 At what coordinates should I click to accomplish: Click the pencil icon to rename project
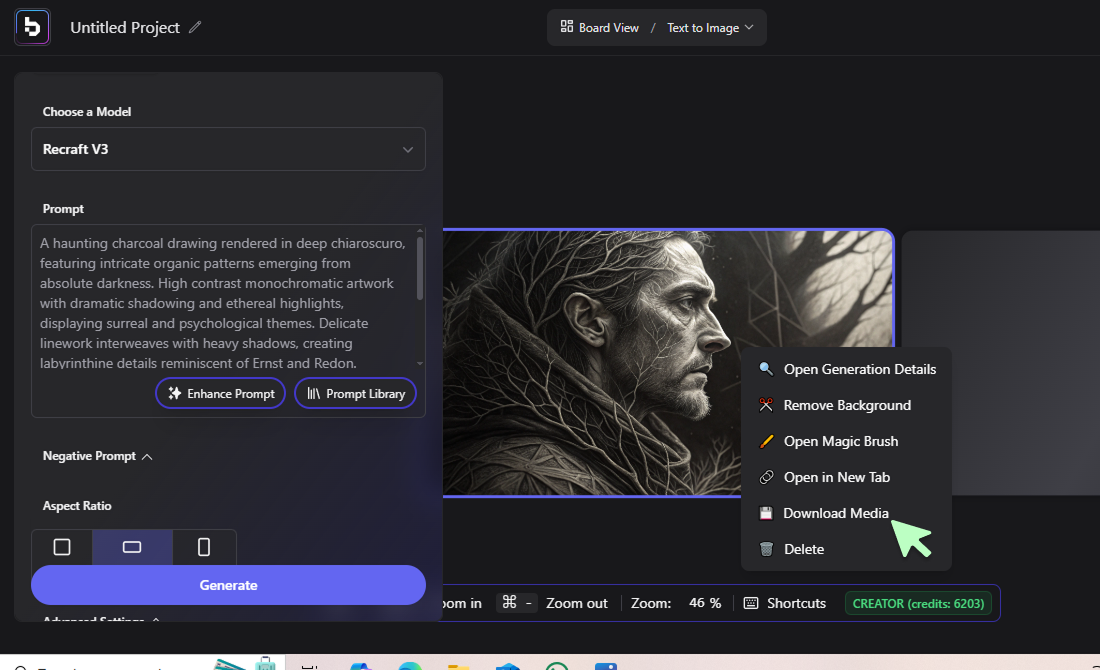click(x=195, y=27)
